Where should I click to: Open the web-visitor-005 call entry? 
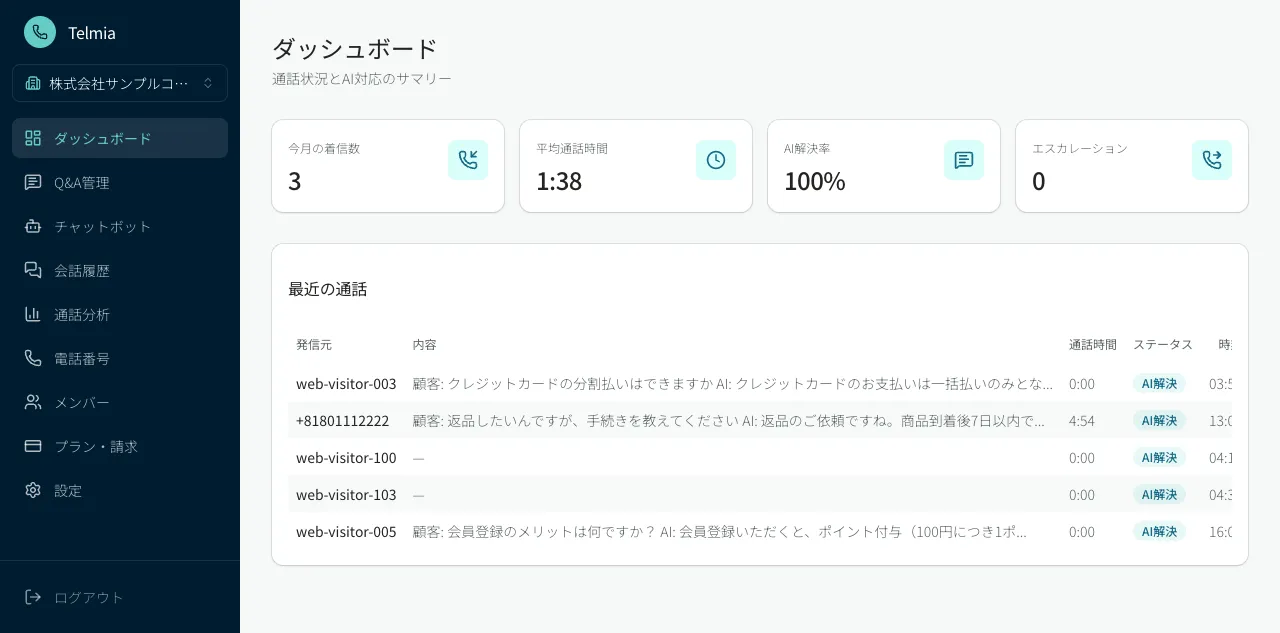[345, 532]
